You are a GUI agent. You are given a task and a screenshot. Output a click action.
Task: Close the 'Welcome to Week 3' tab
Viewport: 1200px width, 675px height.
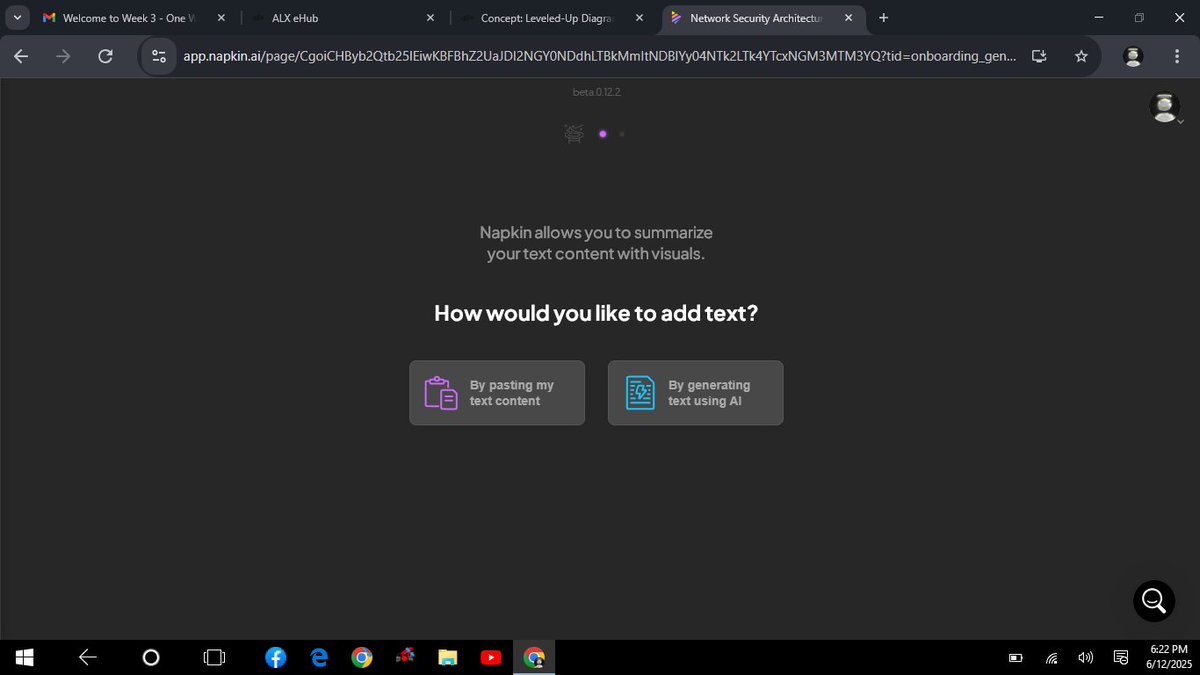pyautogui.click(x=221, y=18)
